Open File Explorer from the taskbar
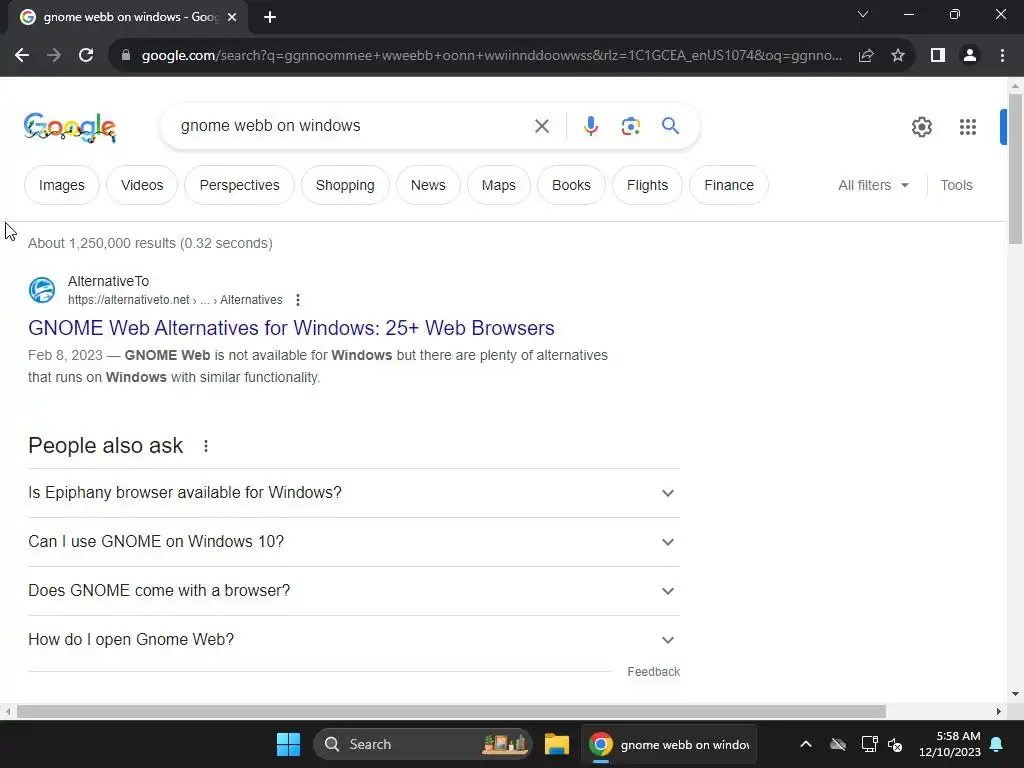Image resolution: width=1024 pixels, height=768 pixels. 556,744
